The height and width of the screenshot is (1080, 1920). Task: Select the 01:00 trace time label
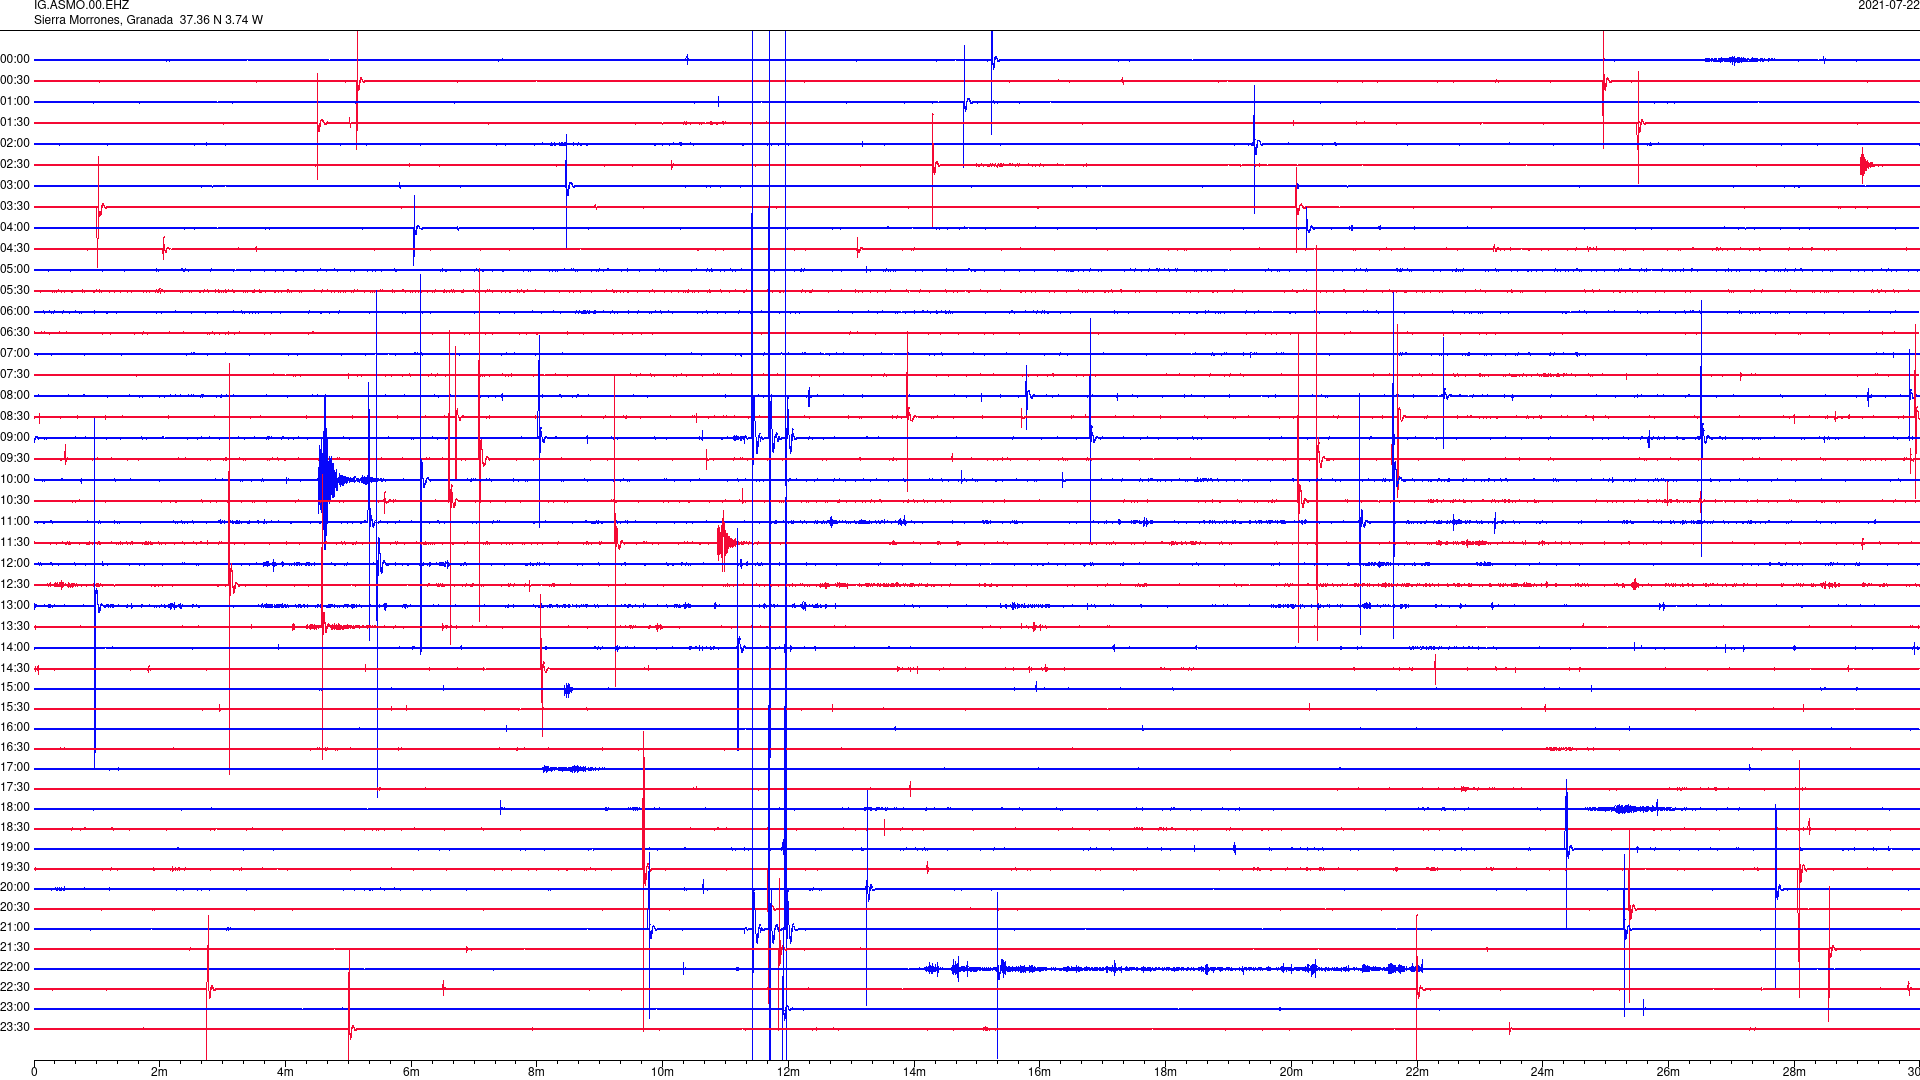click(15, 102)
